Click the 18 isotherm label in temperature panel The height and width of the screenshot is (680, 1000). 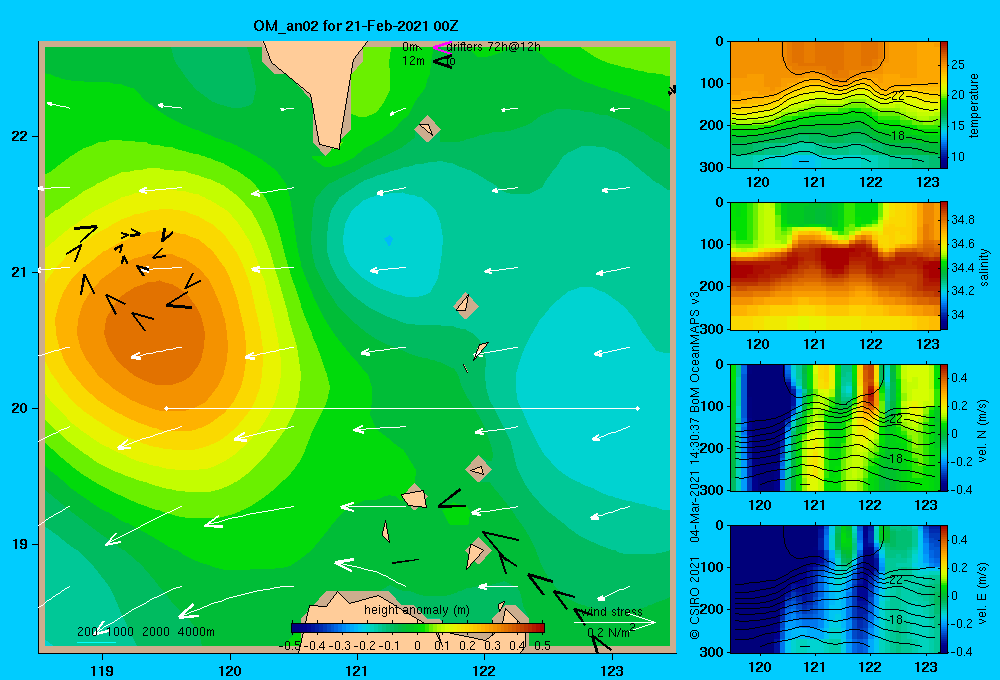tap(897, 136)
